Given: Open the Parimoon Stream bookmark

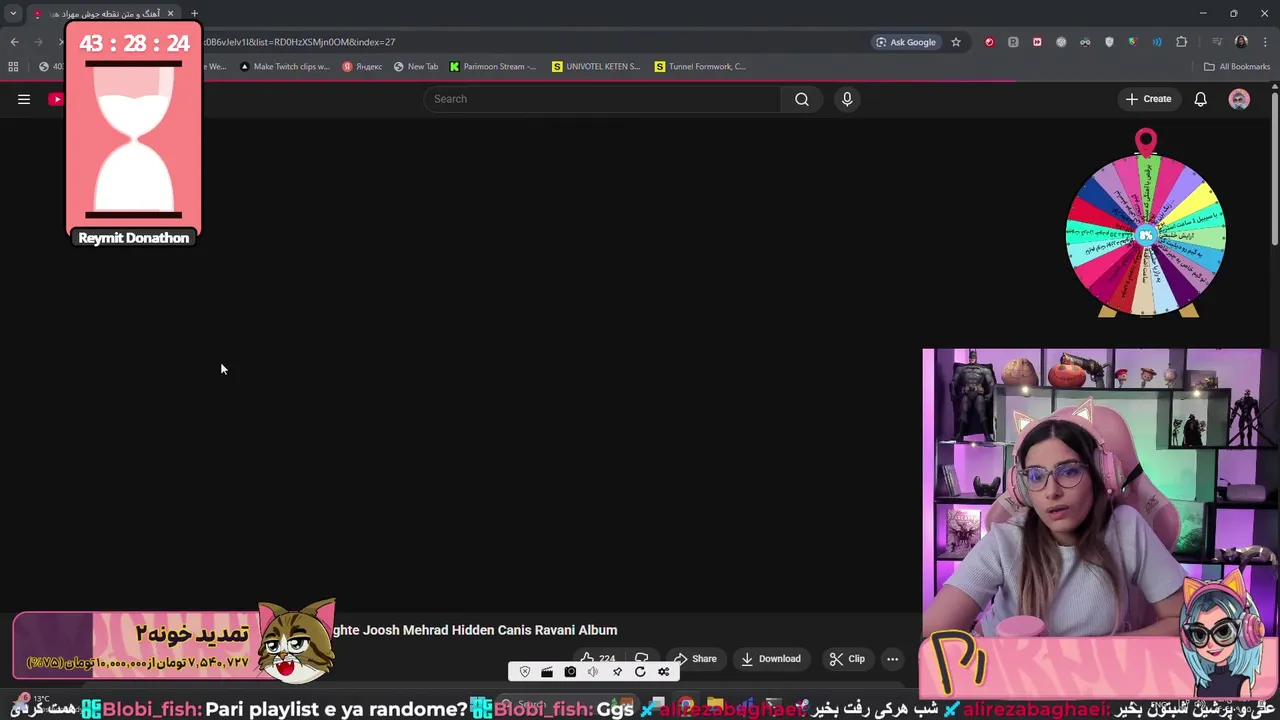Looking at the screenshot, I should coord(493,67).
